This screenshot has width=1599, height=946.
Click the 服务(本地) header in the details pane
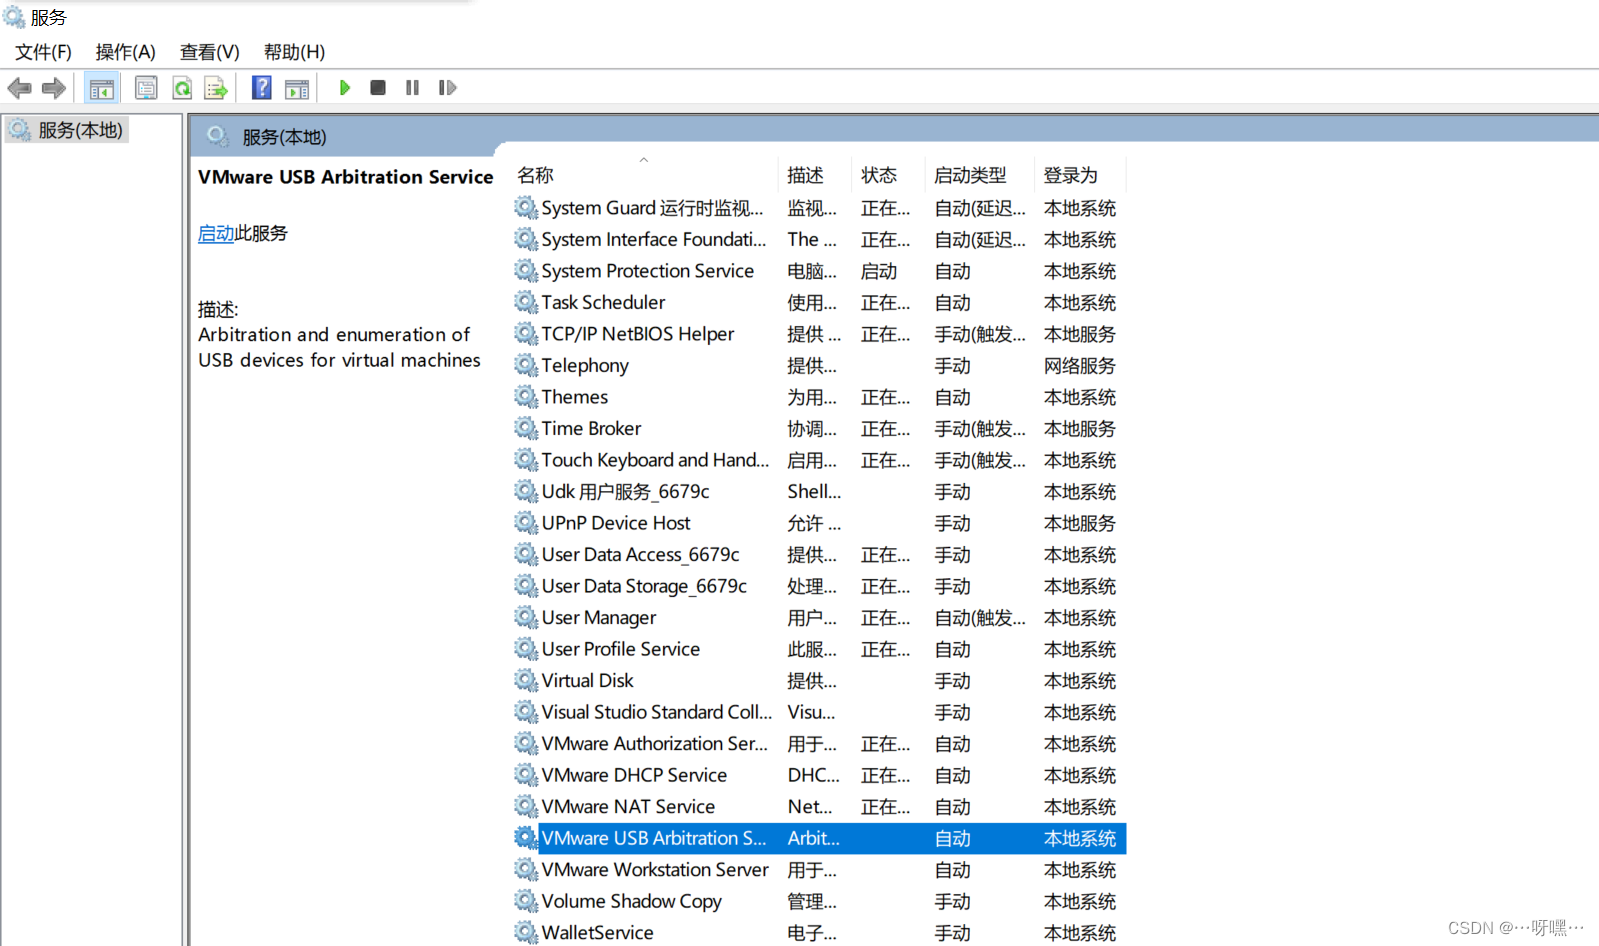(284, 137)
